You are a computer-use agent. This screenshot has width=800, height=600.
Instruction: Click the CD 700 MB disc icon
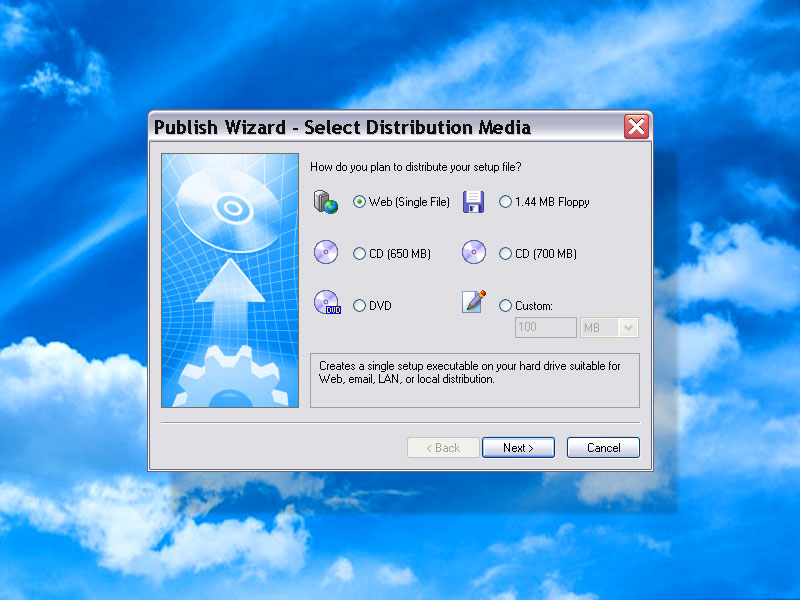click(x=473, y=252)
